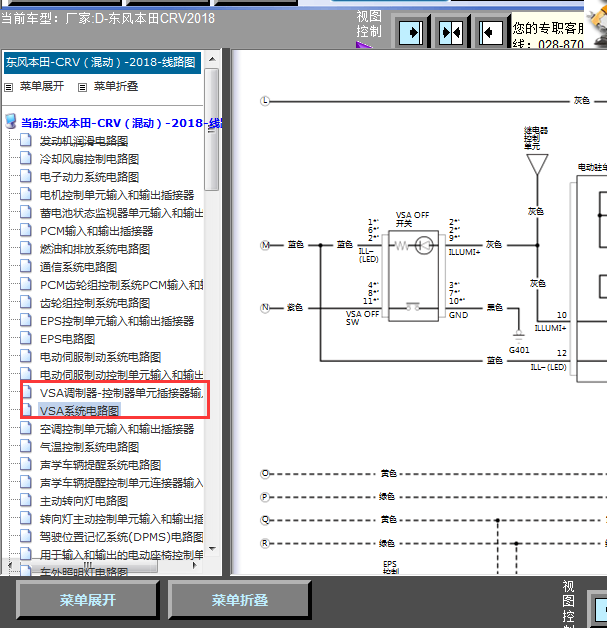The height and width of the screenshot is (628, 607).
Task: Click document icon beside 电子动力系统电路图
Action: [x=26, y=176]
